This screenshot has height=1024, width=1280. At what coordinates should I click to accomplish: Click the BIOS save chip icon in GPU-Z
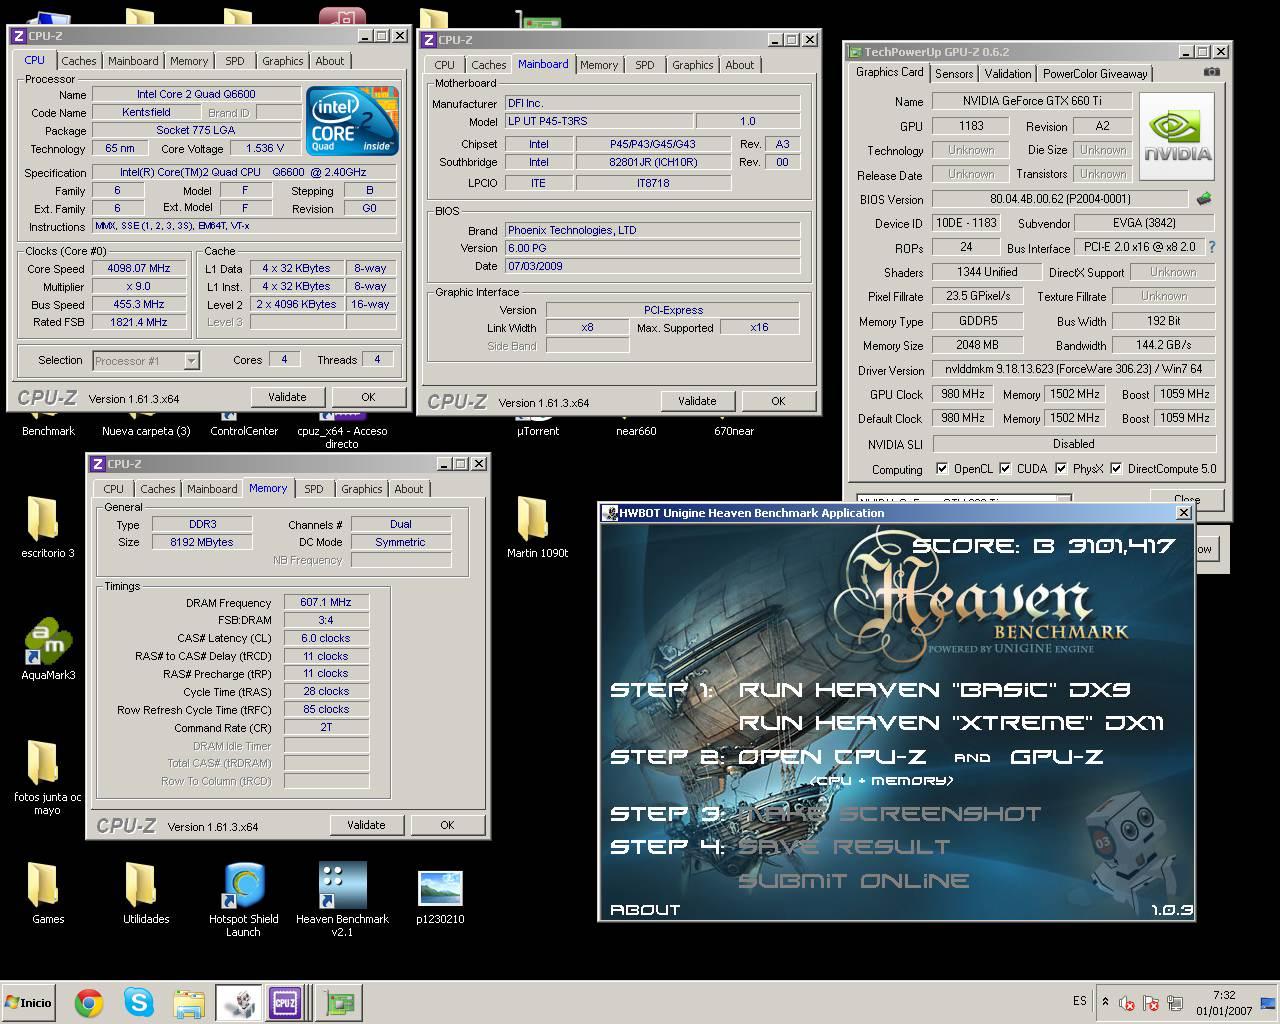coord(1204,199)
